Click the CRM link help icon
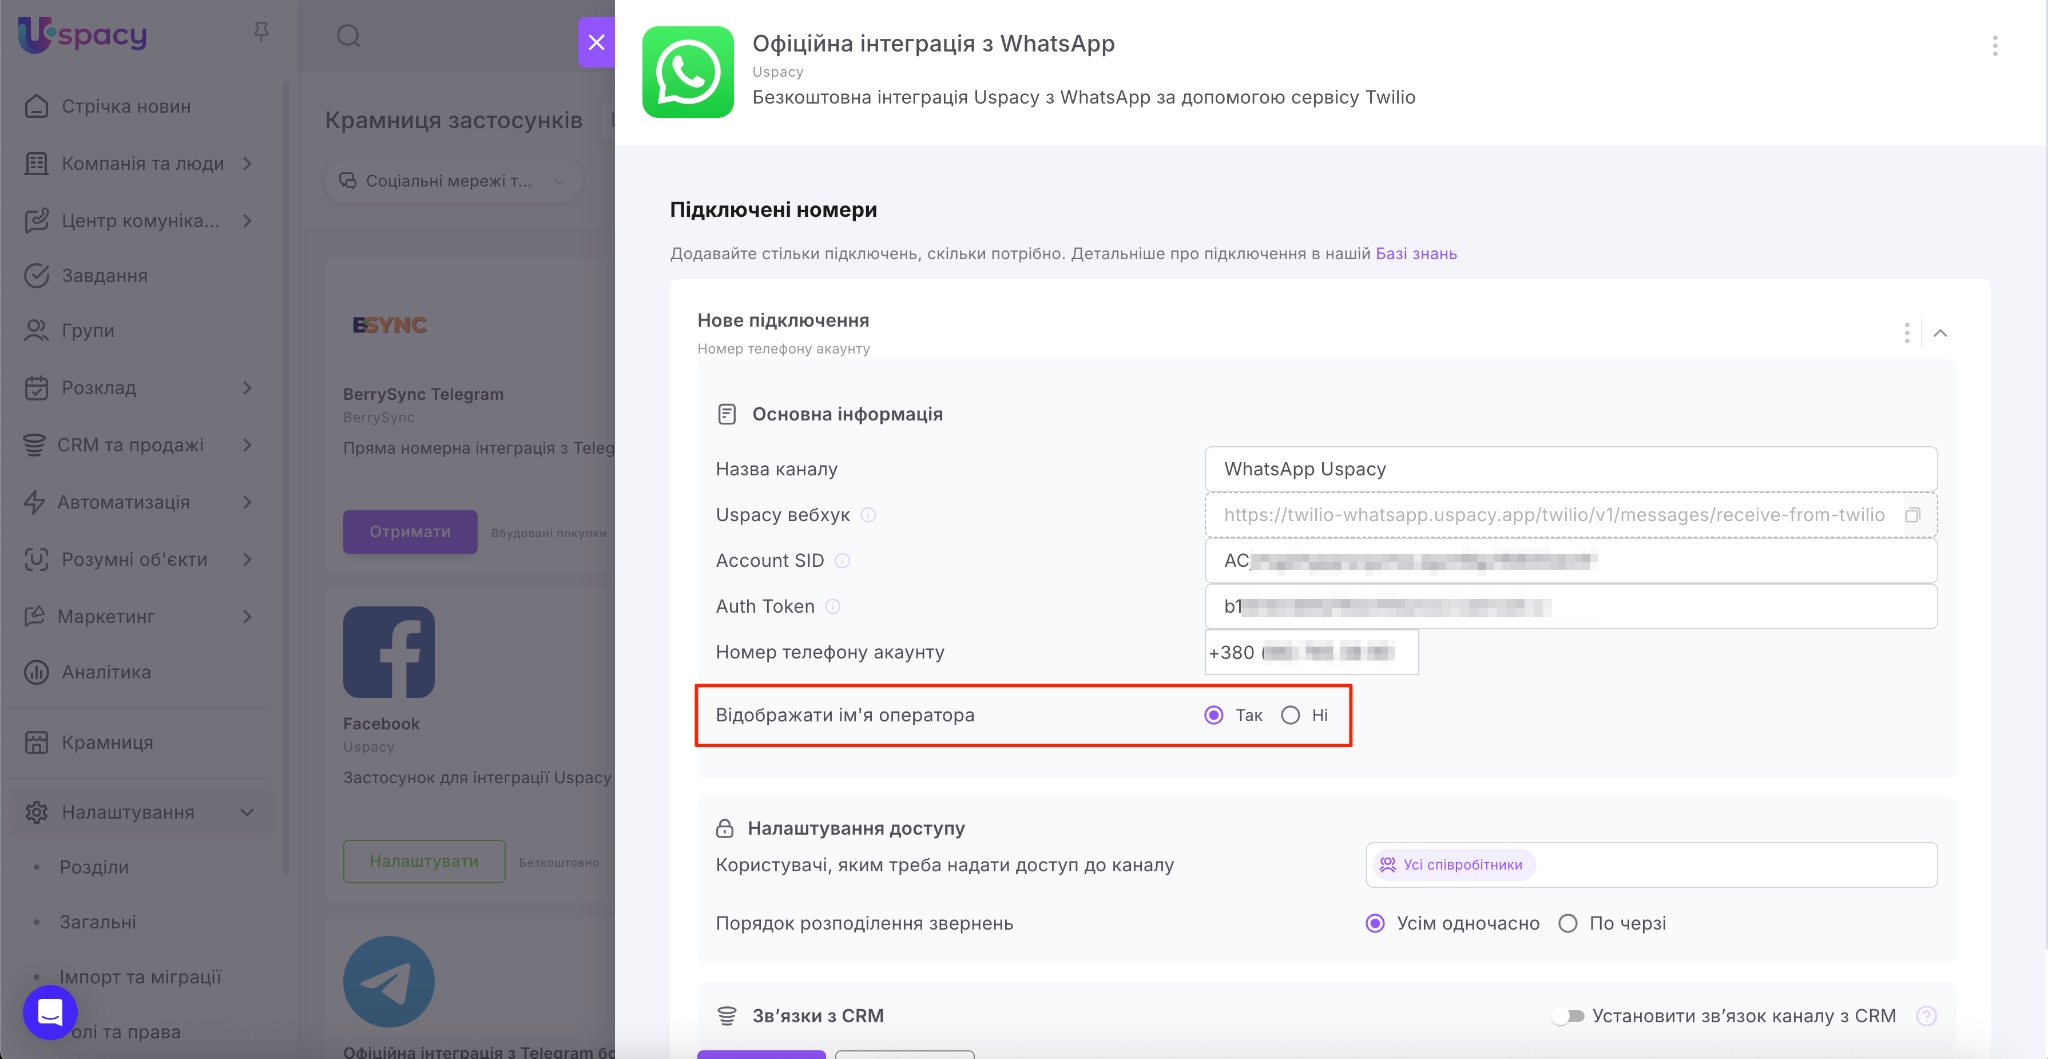 point(1926,1016)
